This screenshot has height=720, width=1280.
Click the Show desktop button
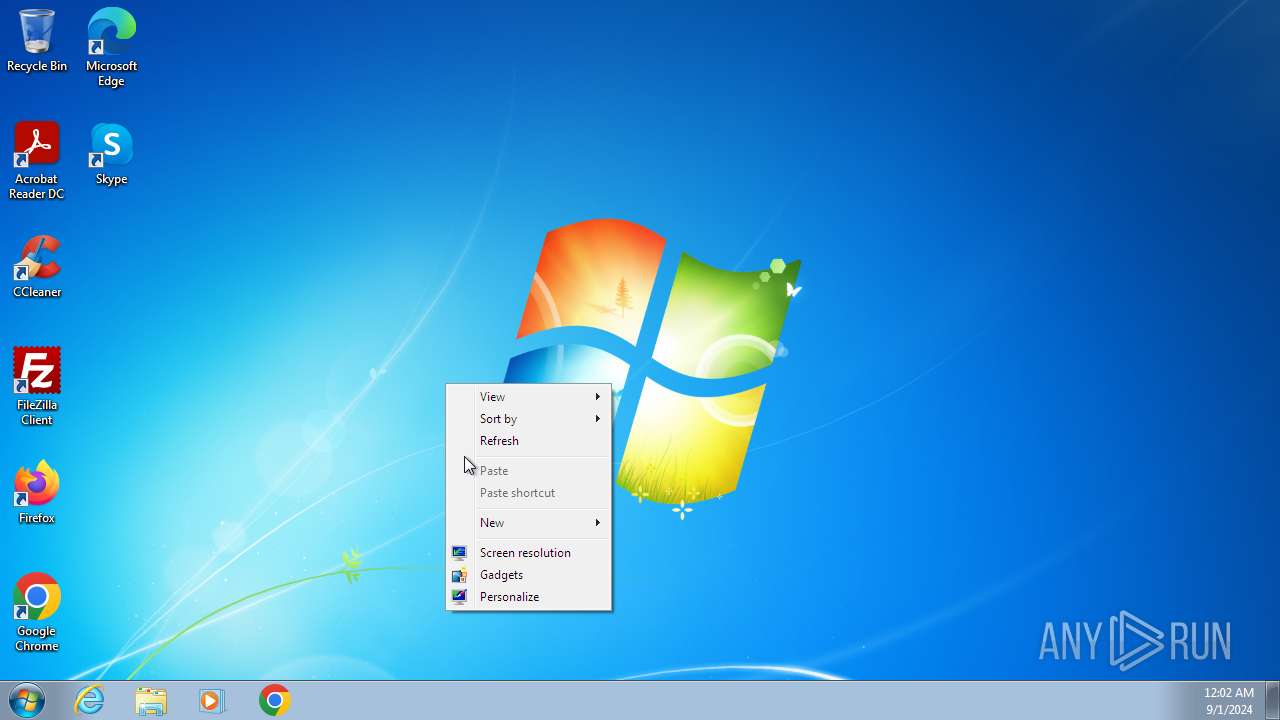(1272, 700)
